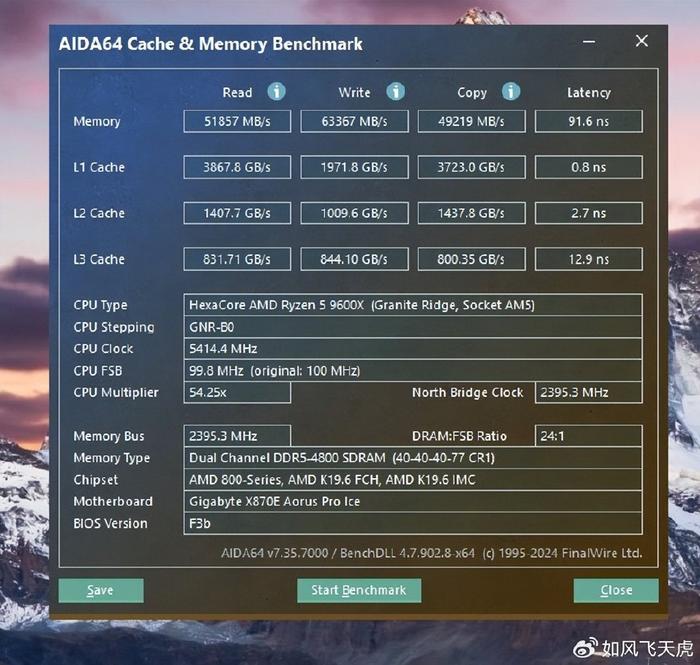Select L3 Cache Read 831.71 GB/s

pyautogui.click(x=237, y=259)
